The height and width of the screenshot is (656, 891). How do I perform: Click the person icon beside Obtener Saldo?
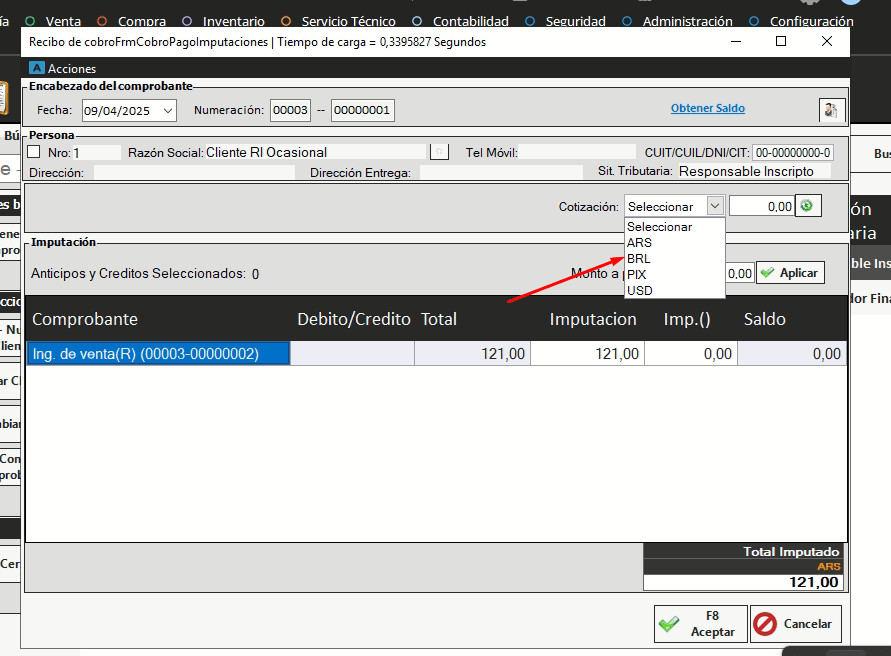coord(830,110)
